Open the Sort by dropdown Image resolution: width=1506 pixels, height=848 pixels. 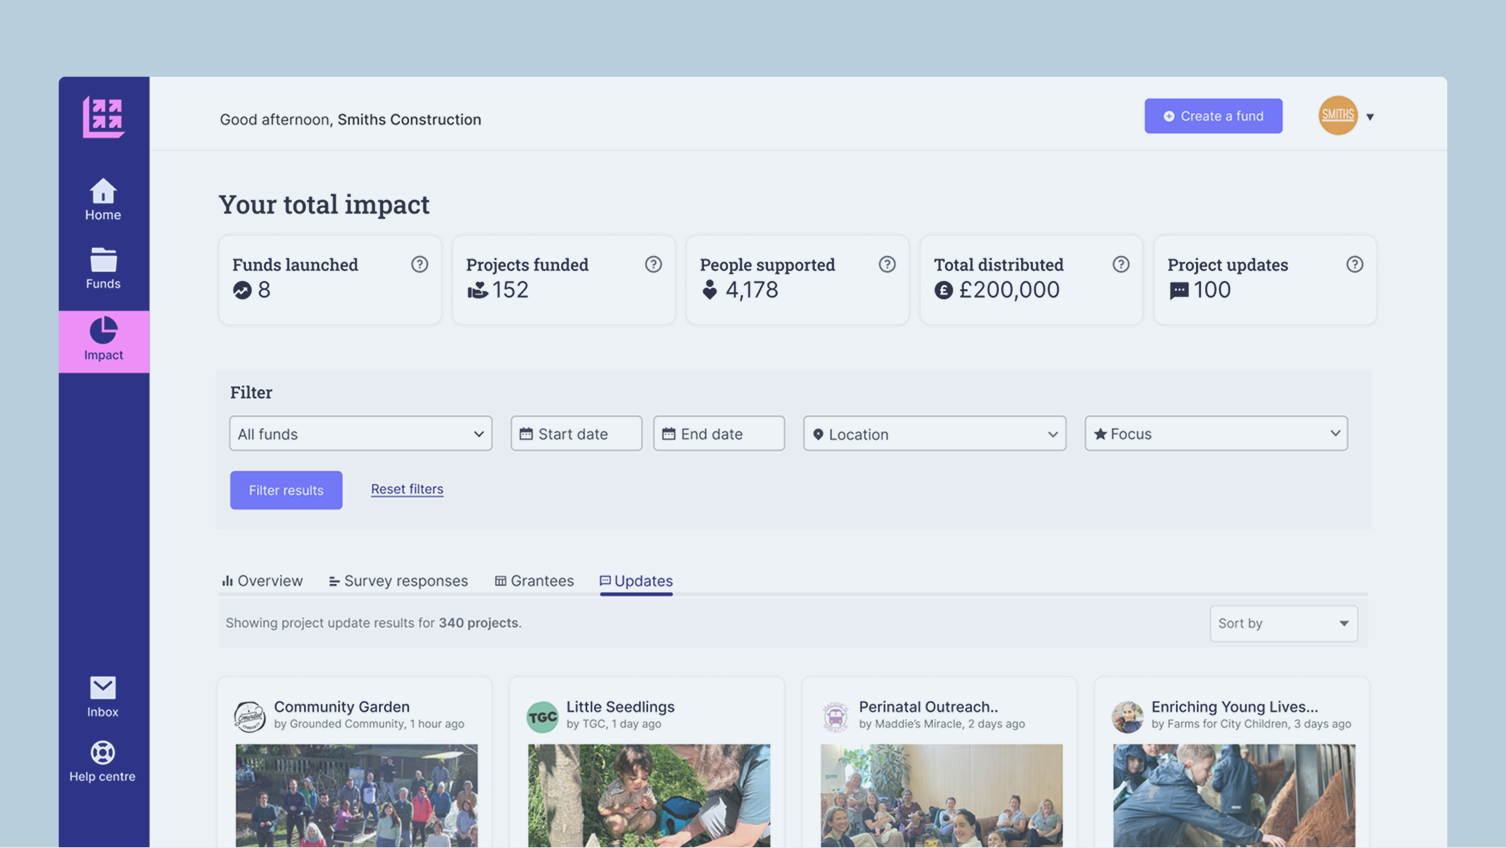(1283, 623)
